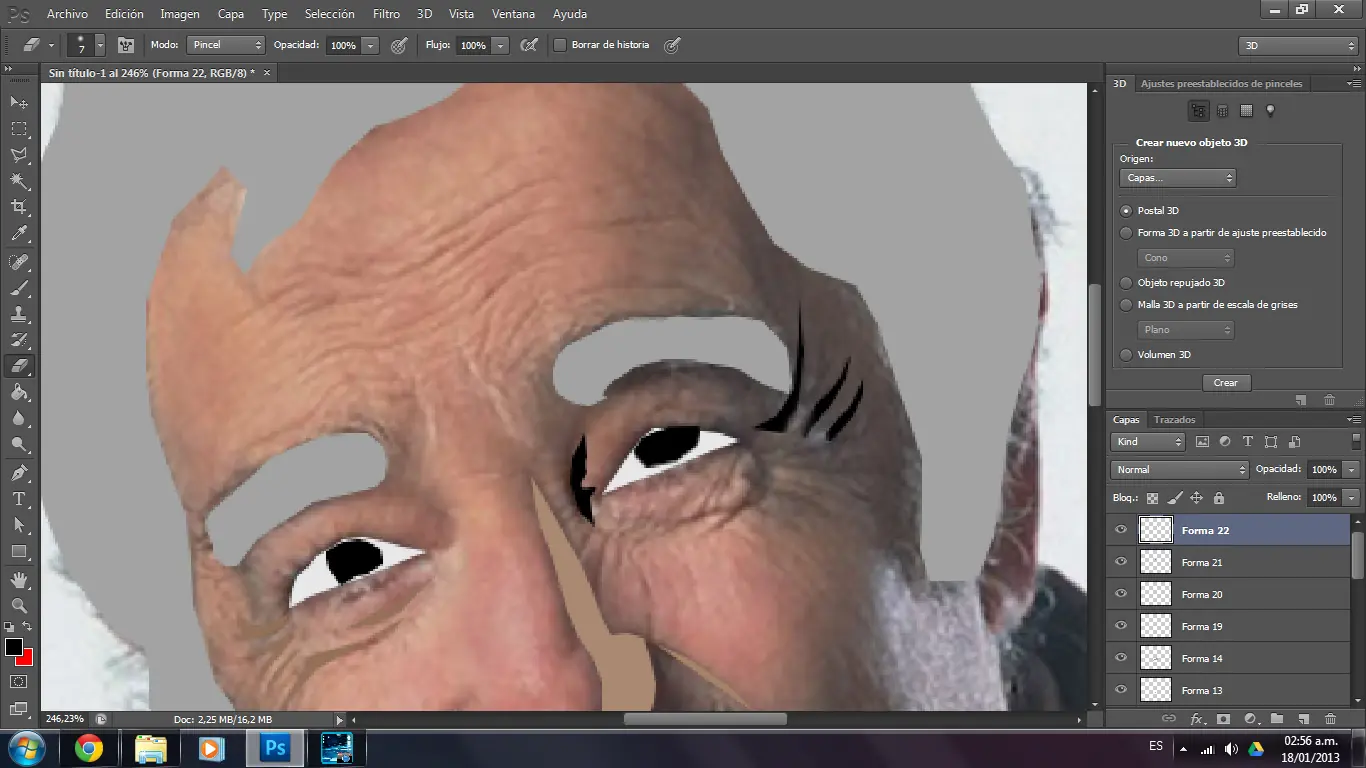Open the eraser Modo dropdown
This screenshot has height=768, width=1366.
pyautogui.click(x=225, y=45)
